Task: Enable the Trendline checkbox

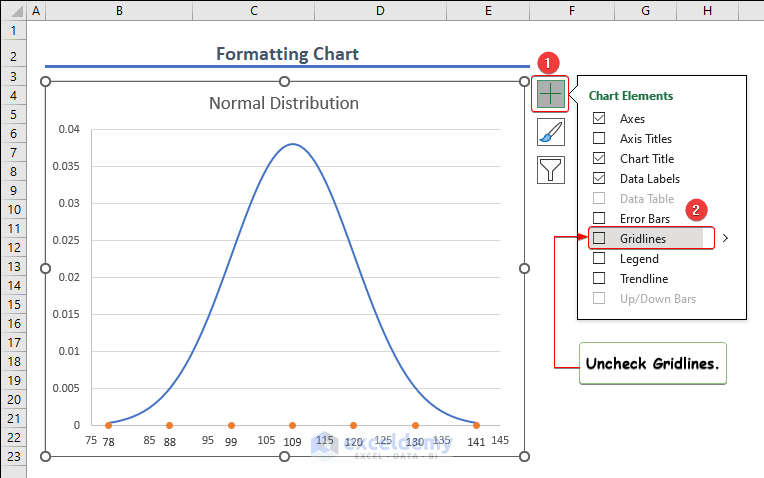Action: pyautogui.click(x=599, y=279)
